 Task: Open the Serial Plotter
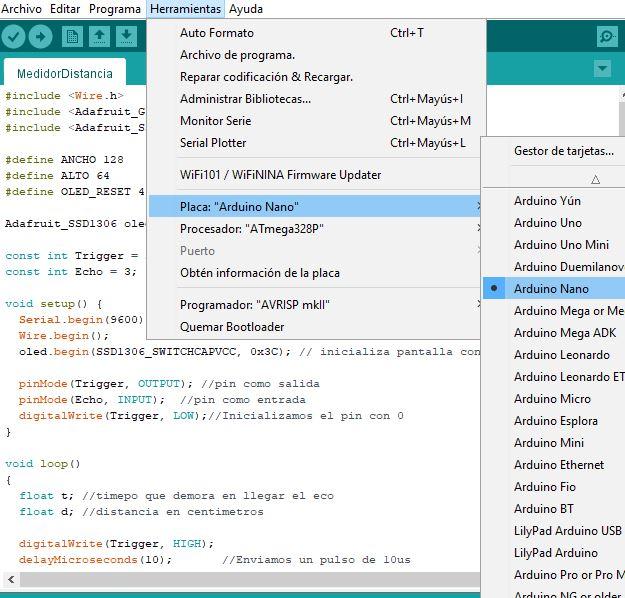(x=314, y=143)
